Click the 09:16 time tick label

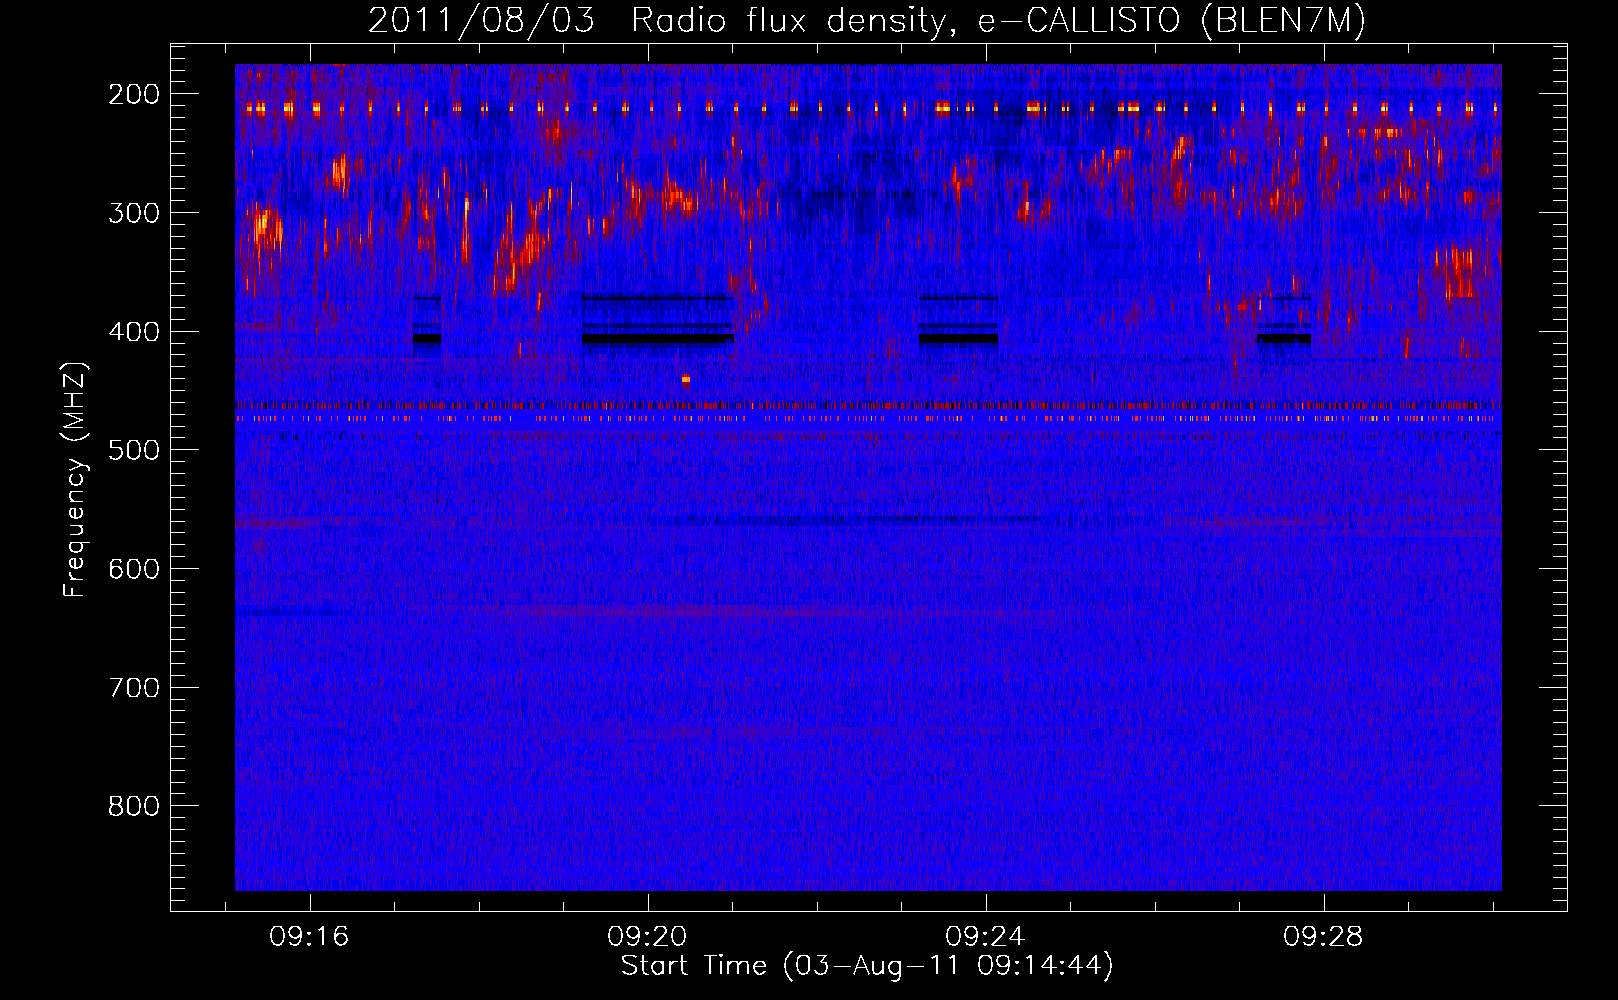pos(309,937)
